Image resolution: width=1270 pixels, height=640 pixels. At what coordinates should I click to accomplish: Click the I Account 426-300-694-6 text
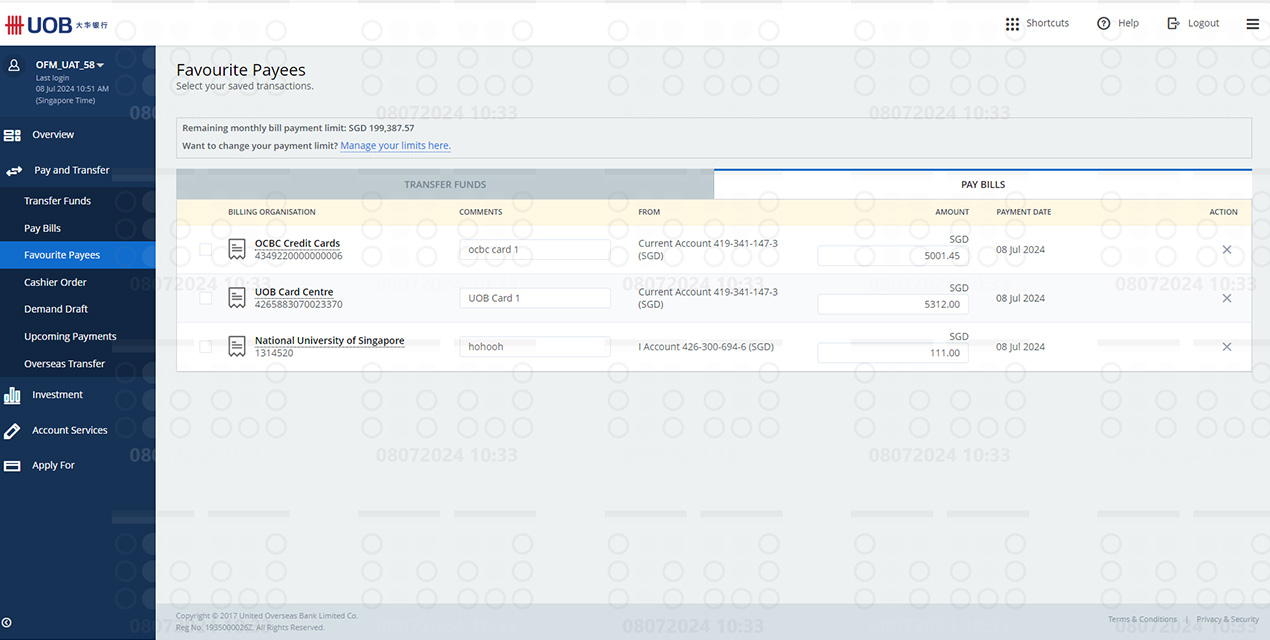point(706,347)
